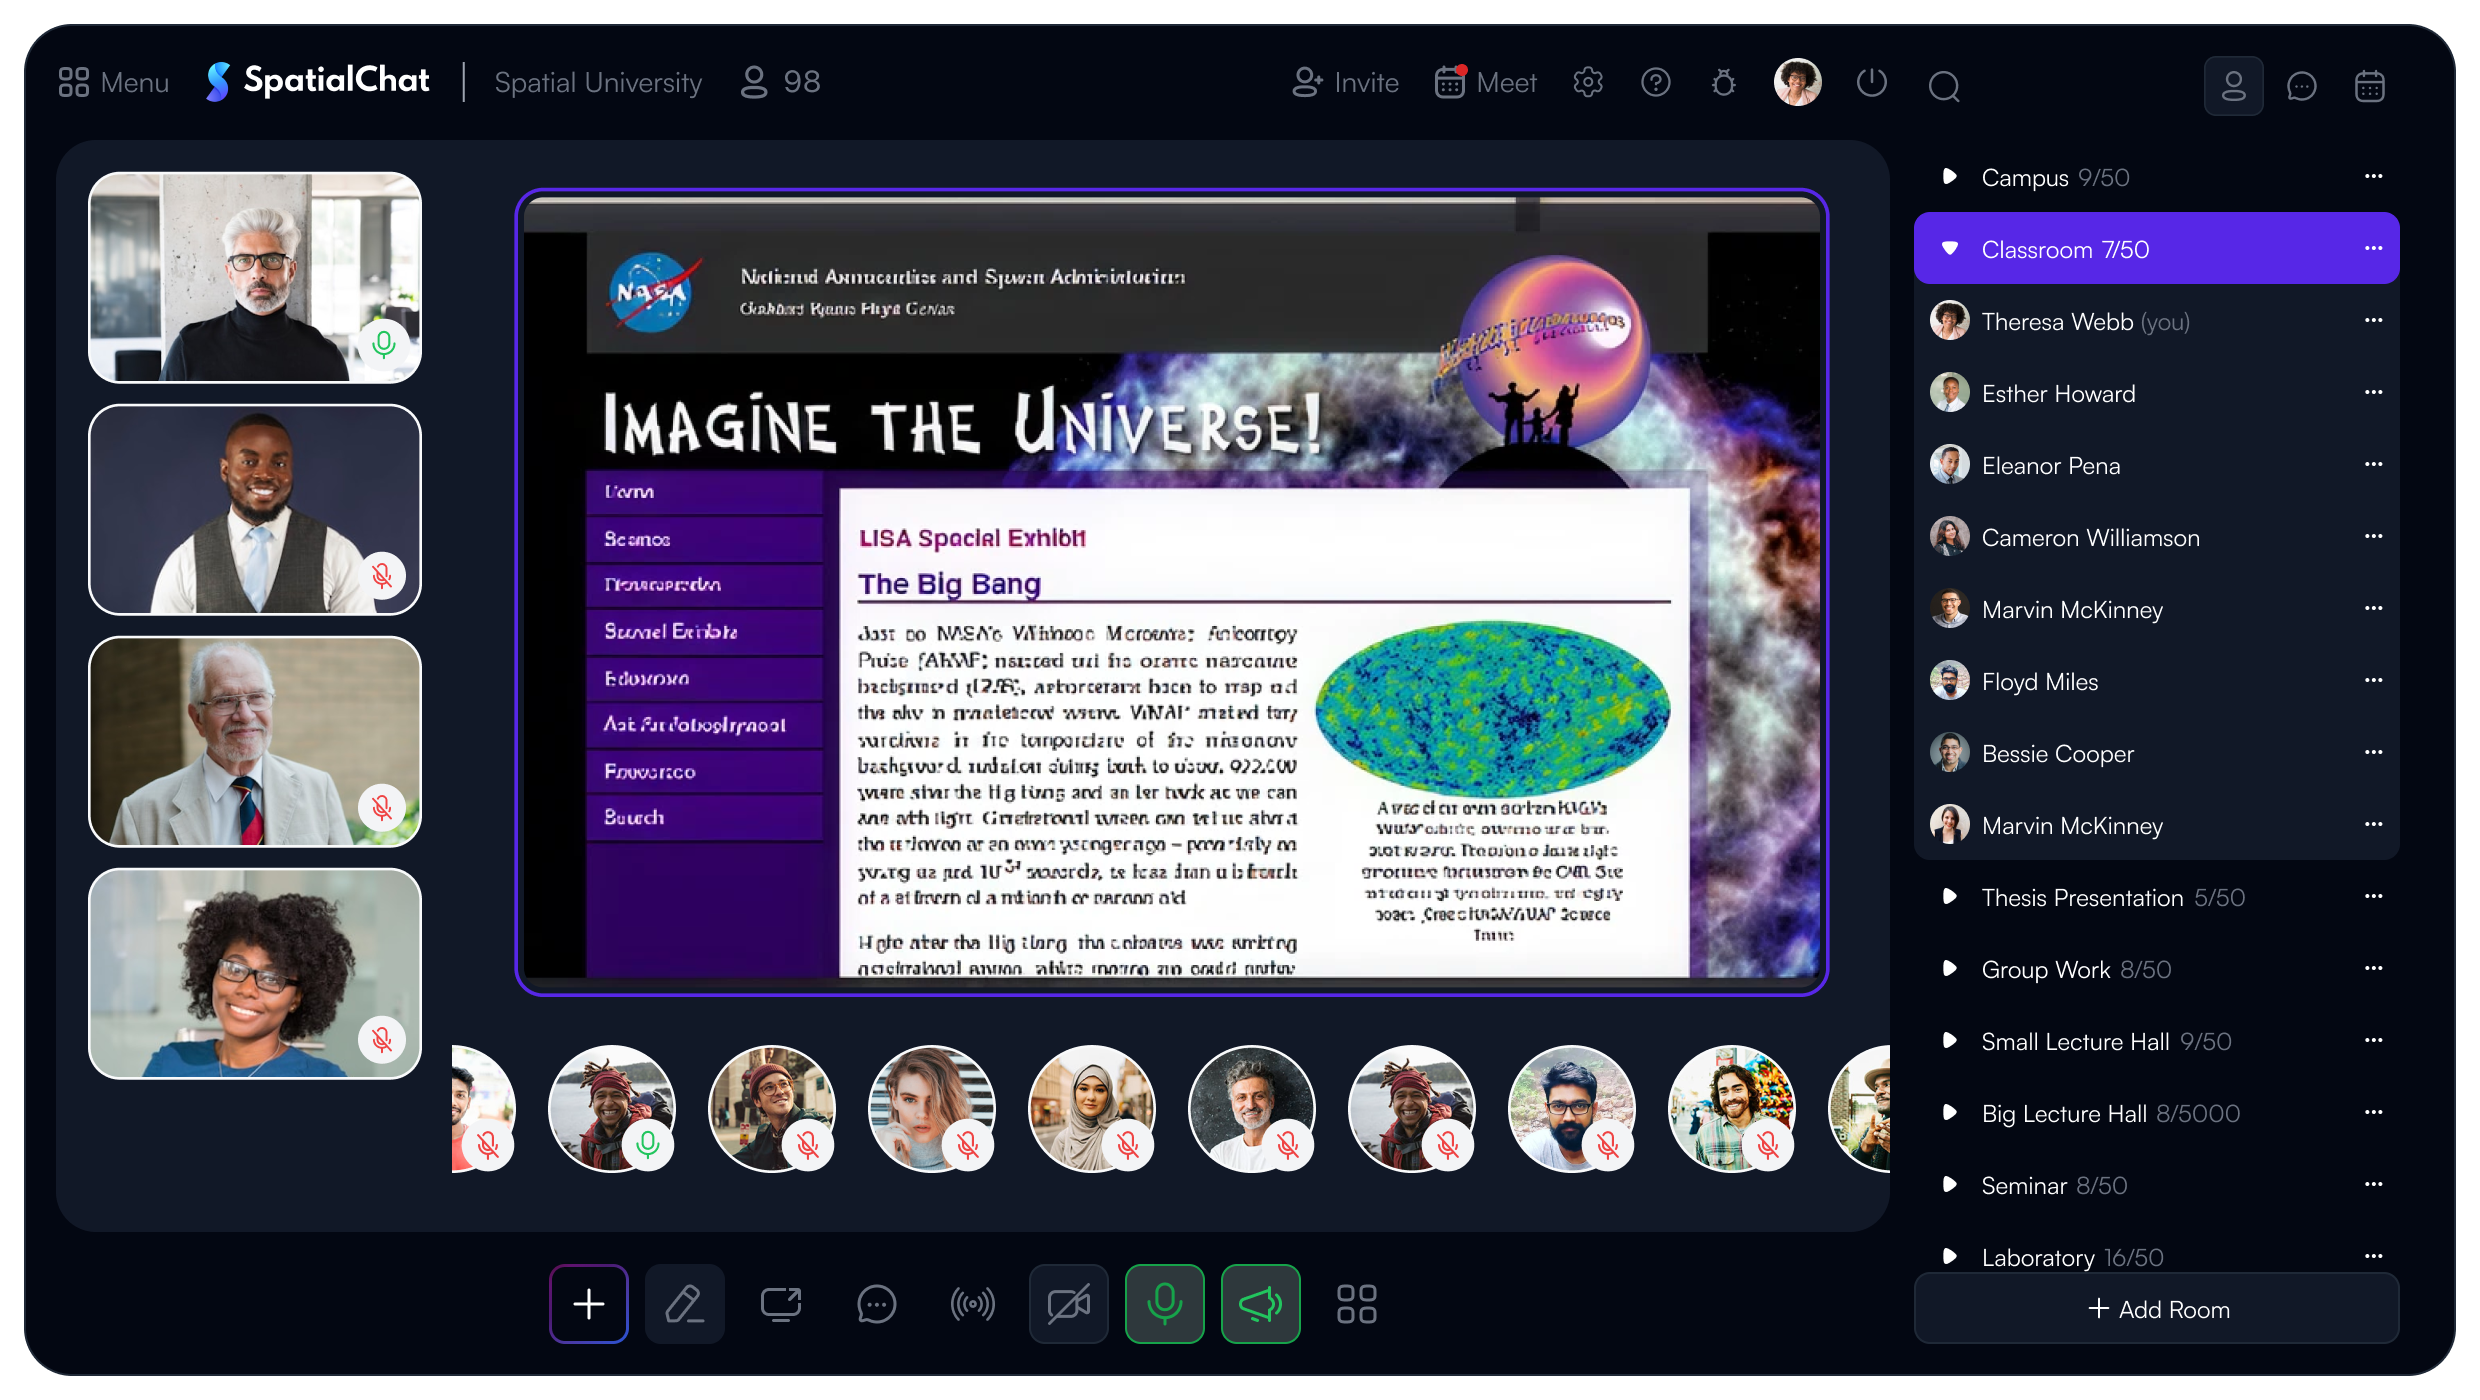The width and height of the screenshot is (2480, 1400).
Task: Expand the Thesis Presentation room
Action: tap(1949, 897)
